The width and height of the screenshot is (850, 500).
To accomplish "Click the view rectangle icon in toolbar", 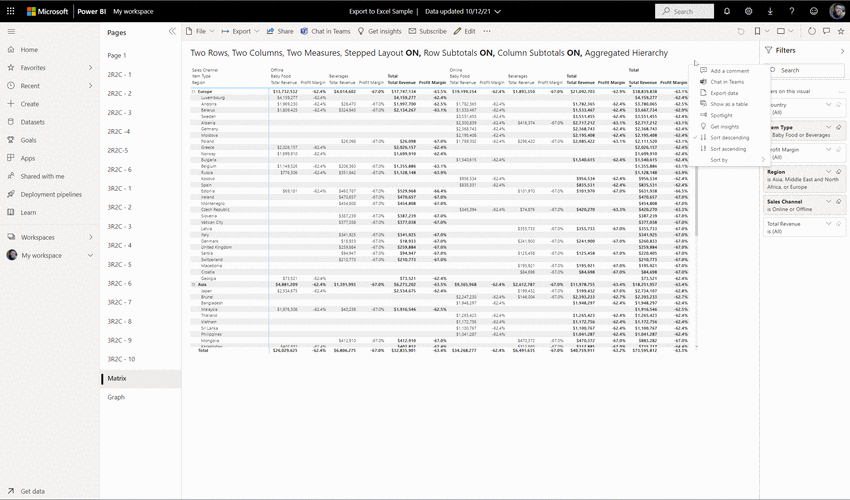I will coord(781,31).
